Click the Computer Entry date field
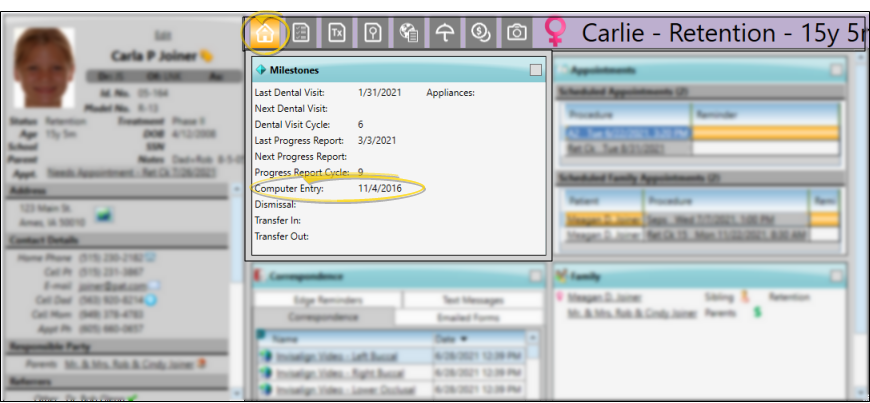The width and height of the screenshot is (870, 403). (x=380, y=188)
